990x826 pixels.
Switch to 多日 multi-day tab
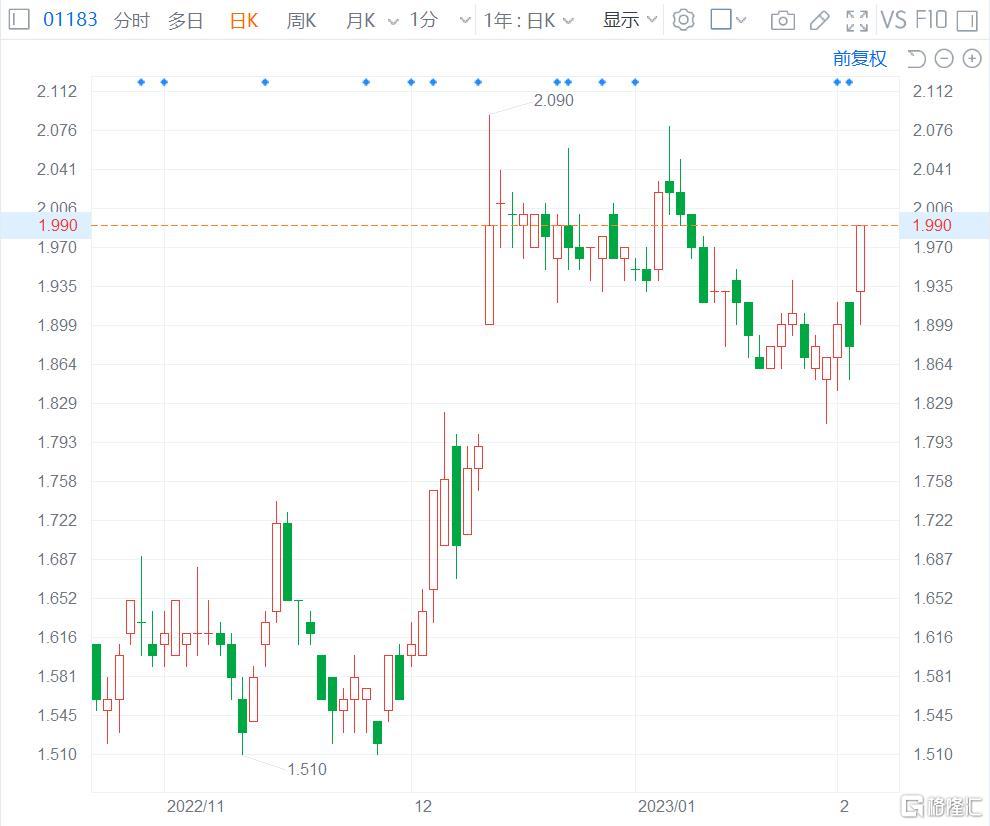click(x=186, y=21)
